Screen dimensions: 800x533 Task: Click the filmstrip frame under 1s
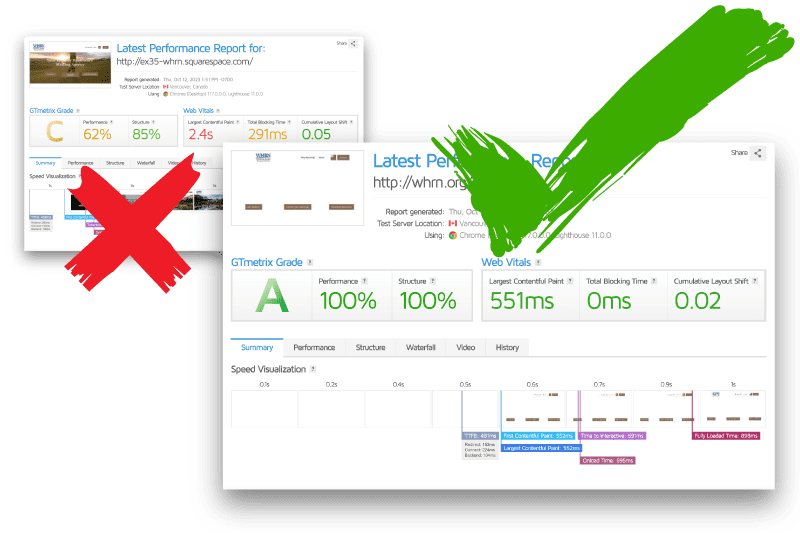point(733,409)
